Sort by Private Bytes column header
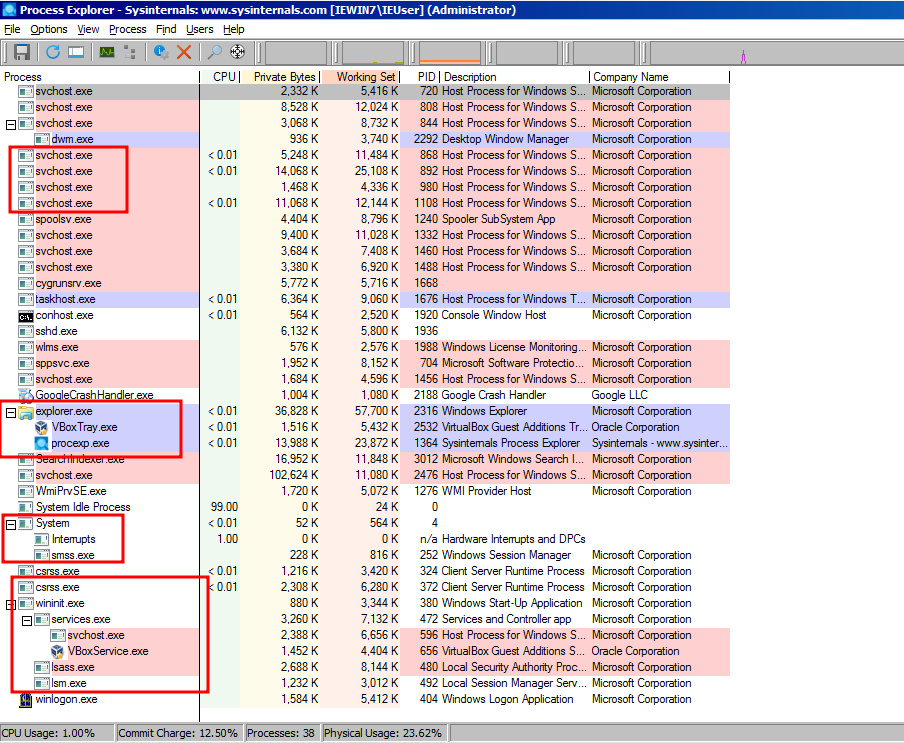Viewport: 904px width, 743px height. (x=281, y=77)
